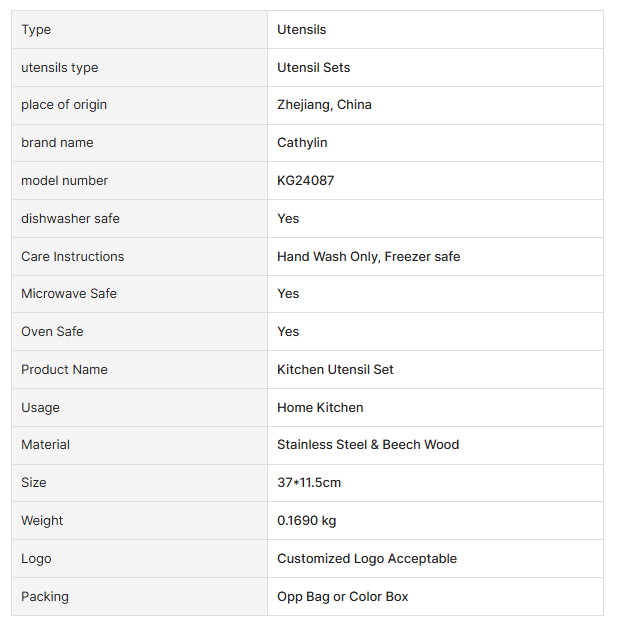Select the "Utensils" value in the Type row

pos(301,30)
